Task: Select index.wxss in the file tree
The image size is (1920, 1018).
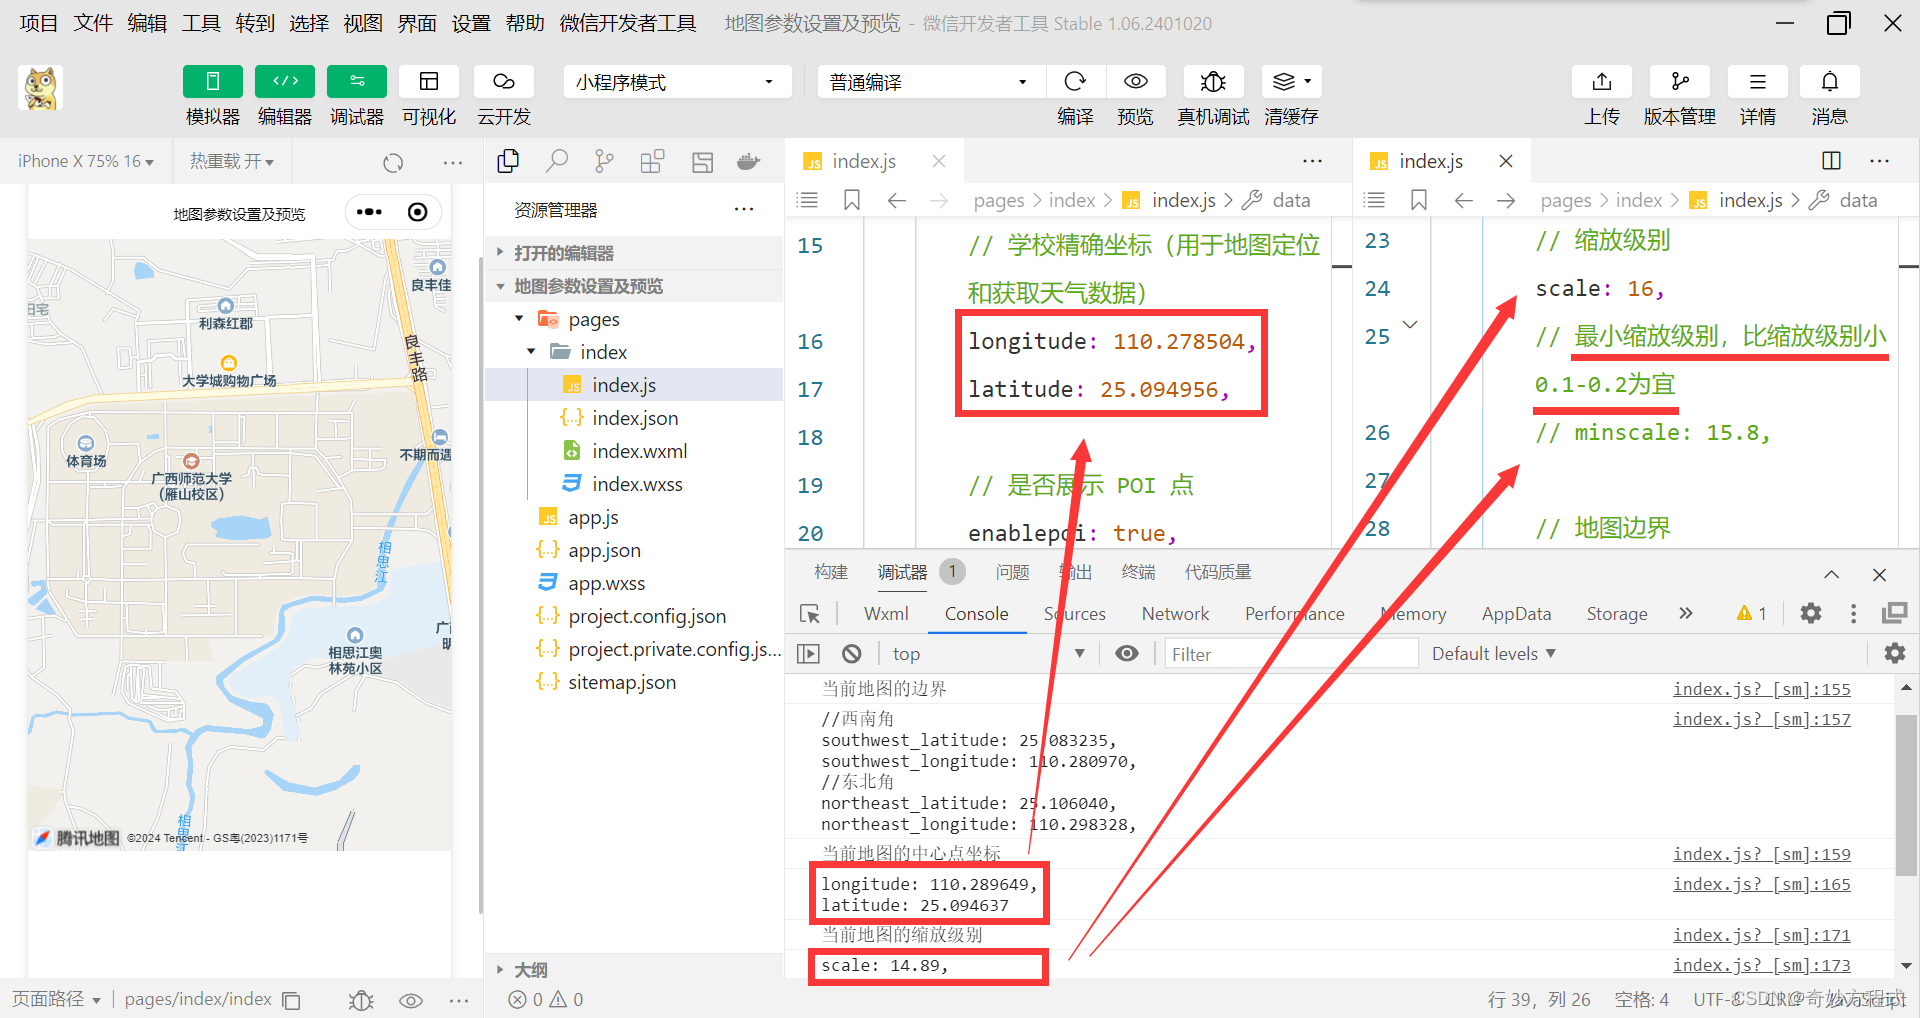Action: pyautogui.click(x=637, y=484)
